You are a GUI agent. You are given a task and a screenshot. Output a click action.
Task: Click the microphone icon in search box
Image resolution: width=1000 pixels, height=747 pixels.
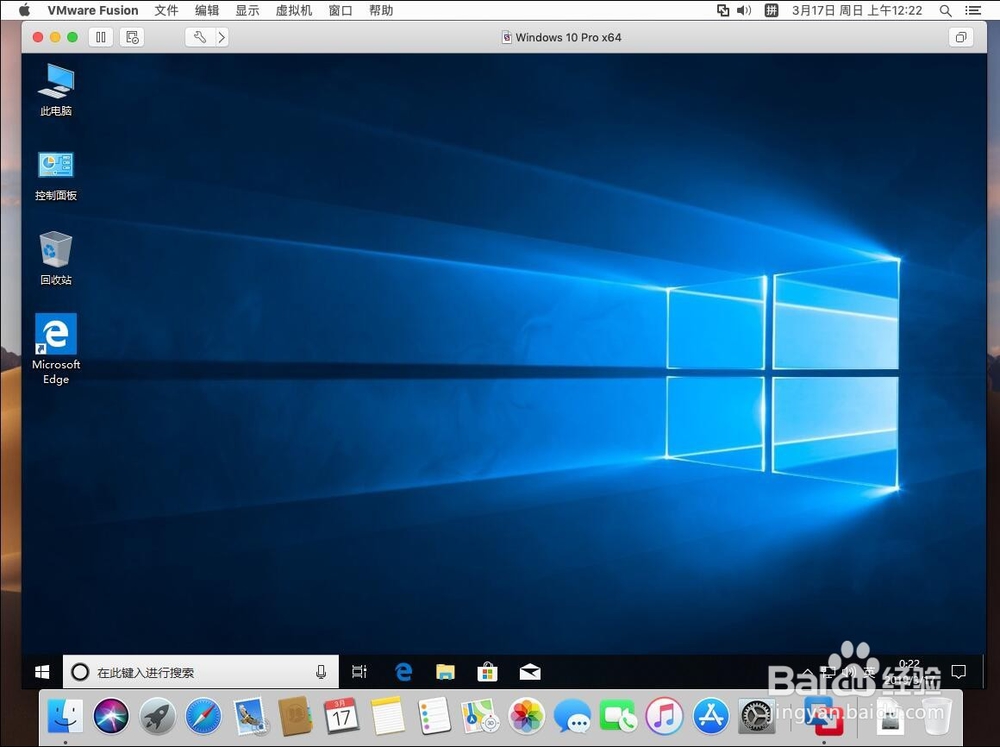coord(321,672)
